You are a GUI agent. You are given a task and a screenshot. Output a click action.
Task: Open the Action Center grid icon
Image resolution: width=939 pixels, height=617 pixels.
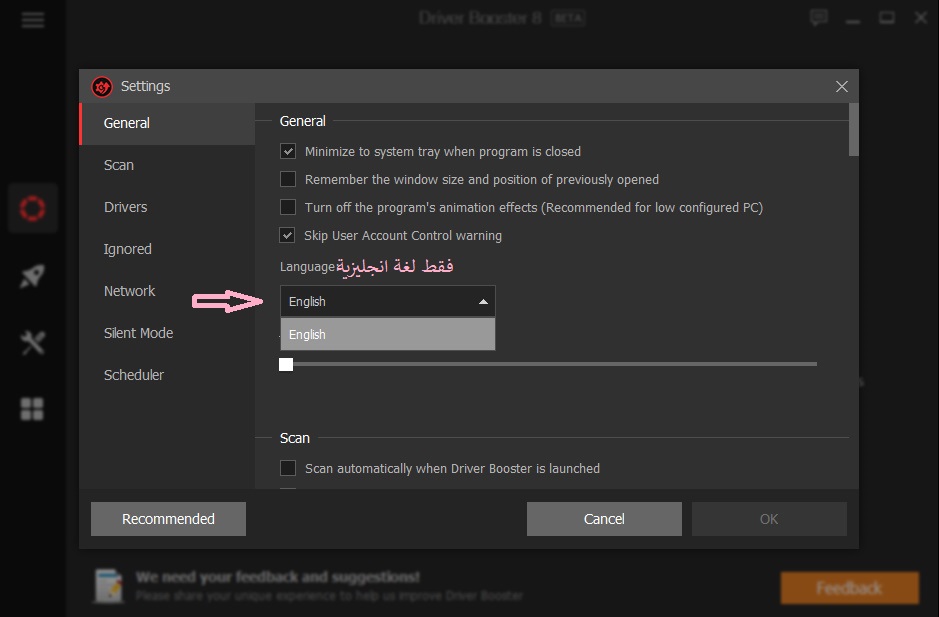[x=33, y=409]
